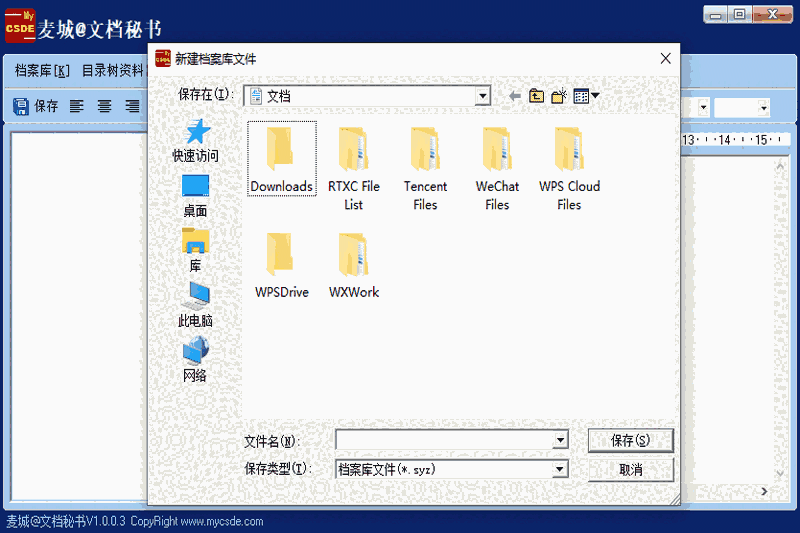
Task: Expand the 保存类型 file type dropdown
Action: pyautogui.click(x=560, y=469)
